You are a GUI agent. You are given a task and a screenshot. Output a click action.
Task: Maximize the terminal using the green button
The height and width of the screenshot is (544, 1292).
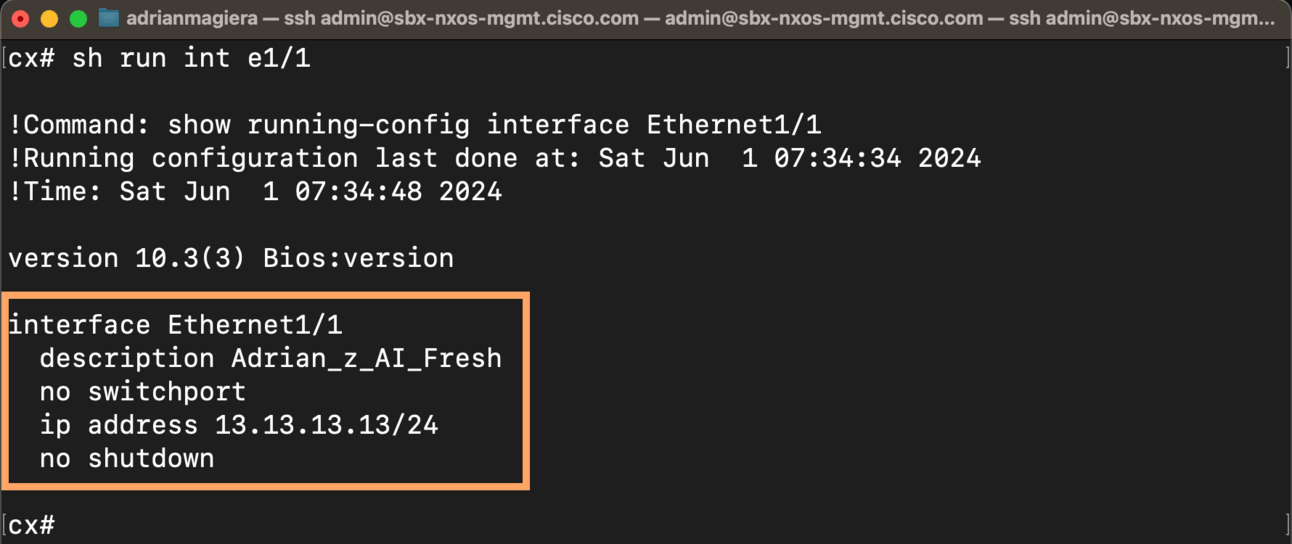point(78,18)
